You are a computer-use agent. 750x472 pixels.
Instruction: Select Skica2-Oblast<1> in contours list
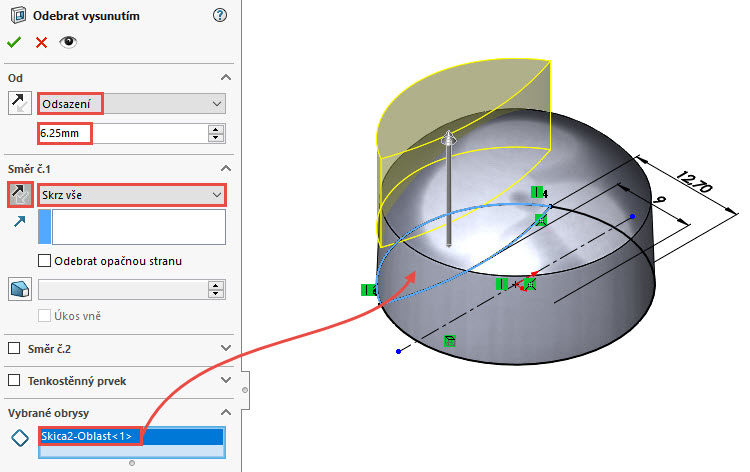[x=131, y=436]
